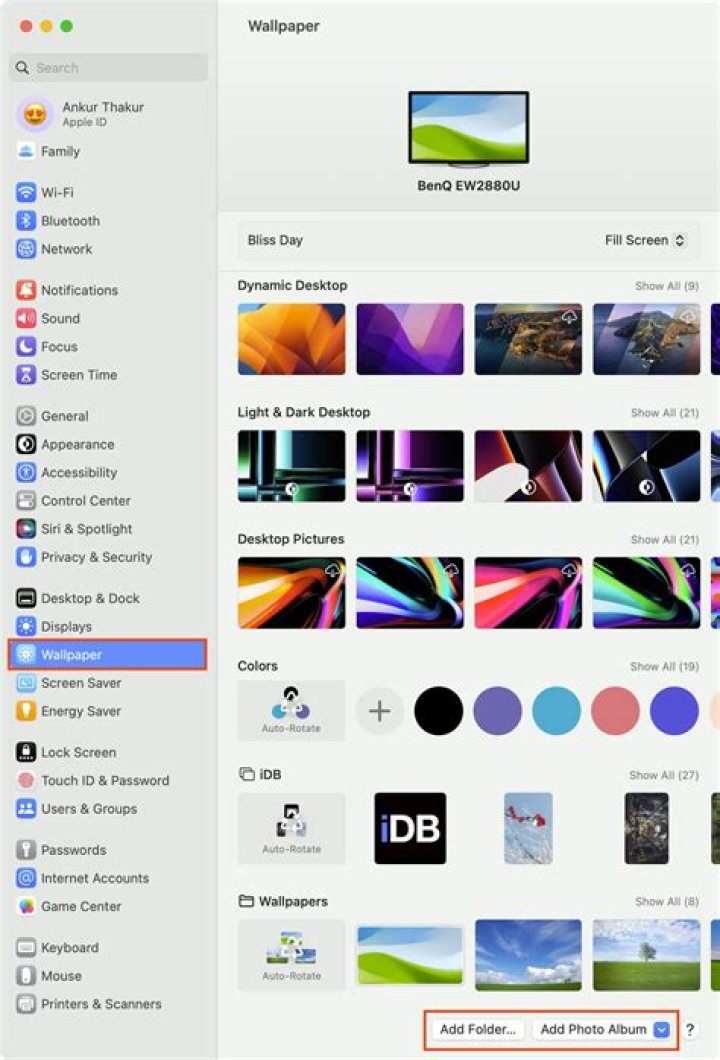Click the Energy Saver bulb icon
The height and width of the screenshot is (1060, 720).
point(26,711)
